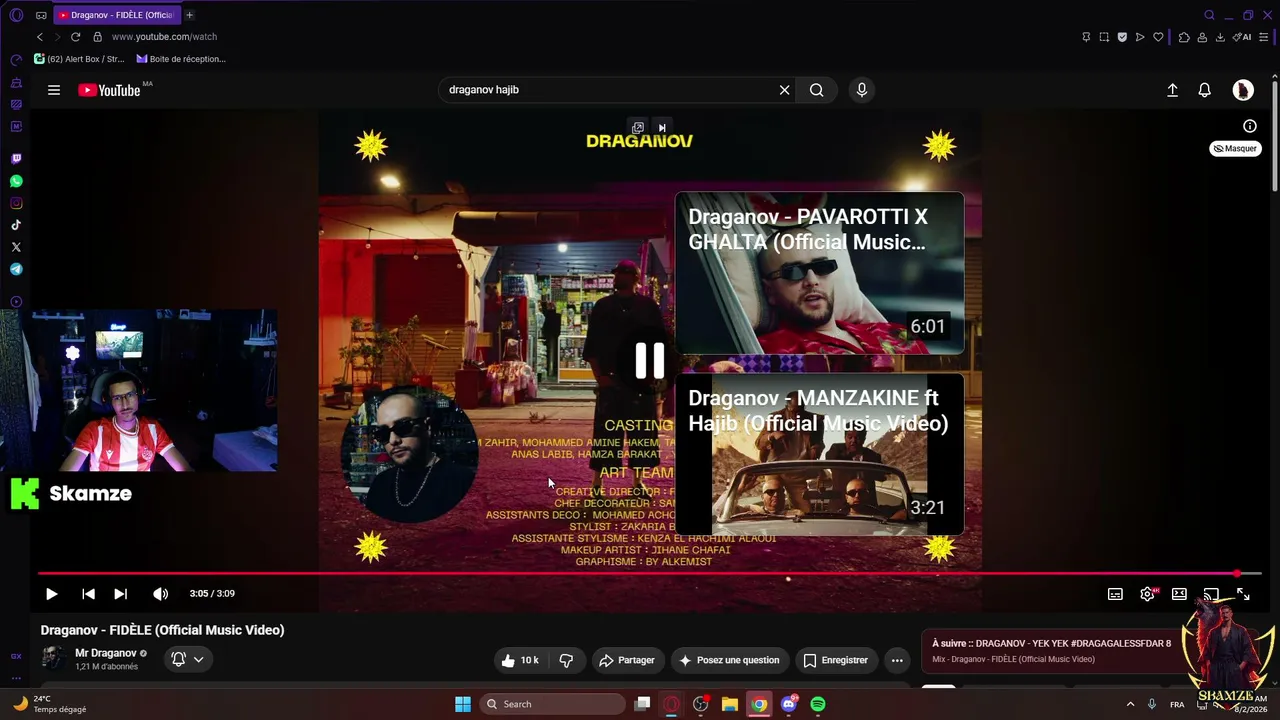Open Twitch in the Opera sidebar
Image resolution: width=1280 pixels, height=720 pixels.
pos(16,159)
